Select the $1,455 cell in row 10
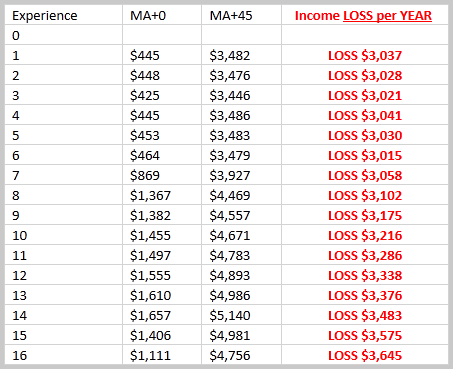This screenshot has width=453, height=369. pos(162,235)
